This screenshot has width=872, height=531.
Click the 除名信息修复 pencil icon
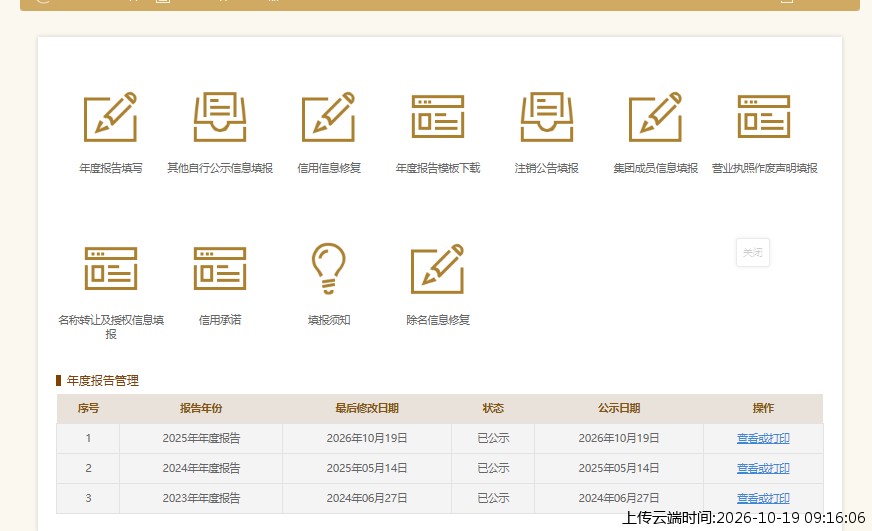tap(438, 269)
